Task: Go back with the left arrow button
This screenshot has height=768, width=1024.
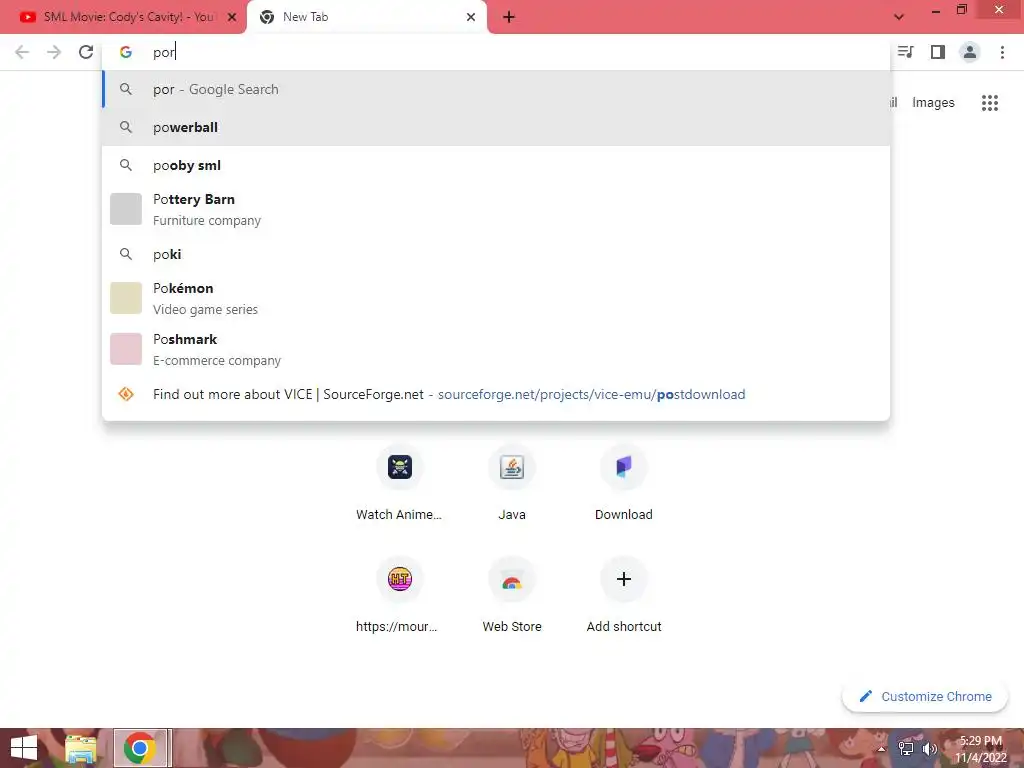Action: pyautogui.click(x=22, y=52)
